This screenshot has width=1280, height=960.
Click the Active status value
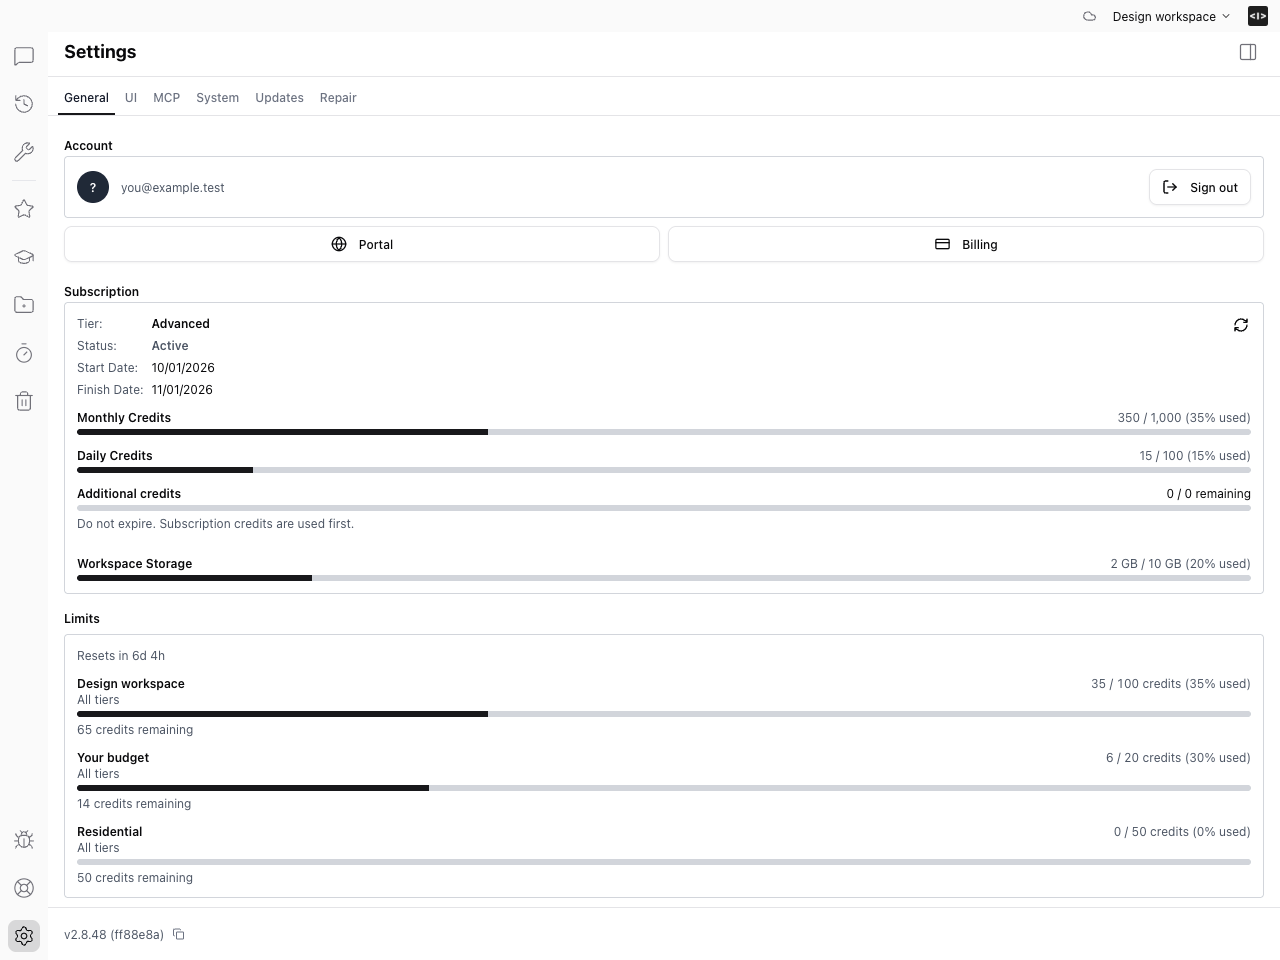(170, 346)
